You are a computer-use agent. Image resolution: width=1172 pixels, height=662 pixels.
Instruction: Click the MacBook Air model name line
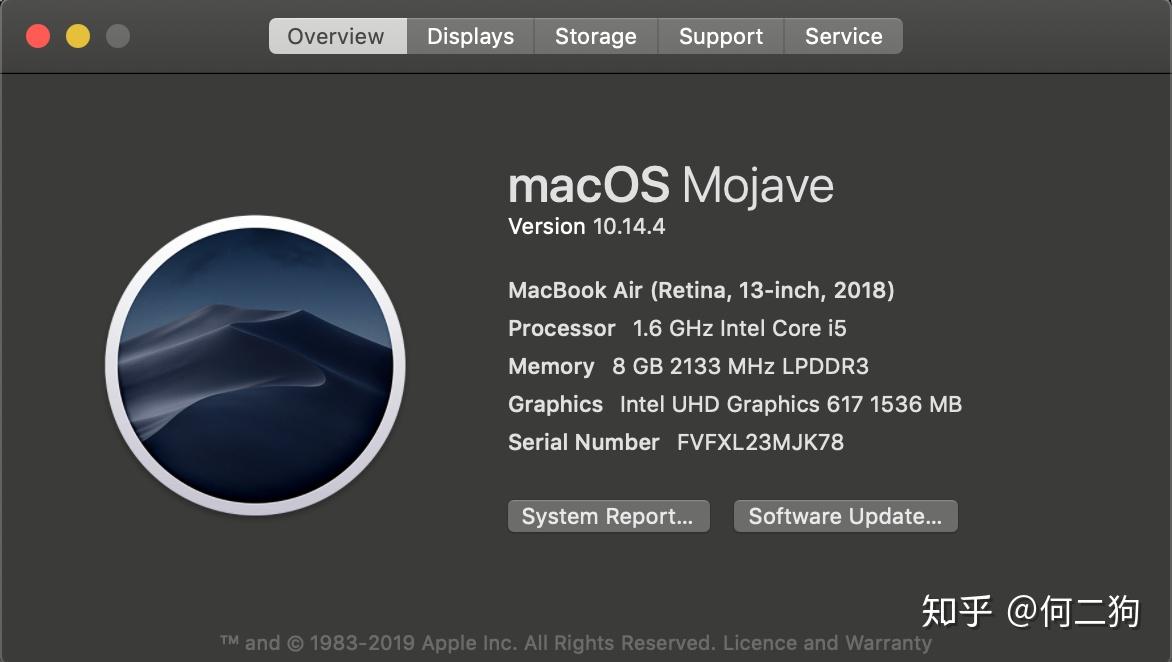701,291
